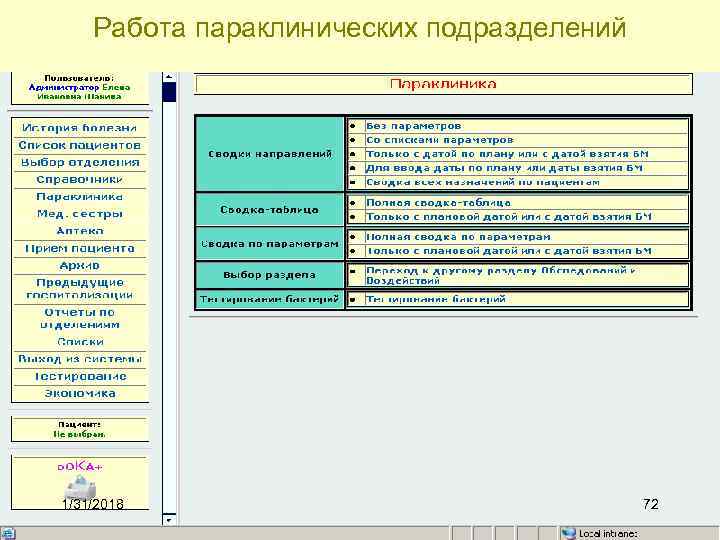
Task: Open Переход к другому разделу Обследований link
Action: click(501, 276)
